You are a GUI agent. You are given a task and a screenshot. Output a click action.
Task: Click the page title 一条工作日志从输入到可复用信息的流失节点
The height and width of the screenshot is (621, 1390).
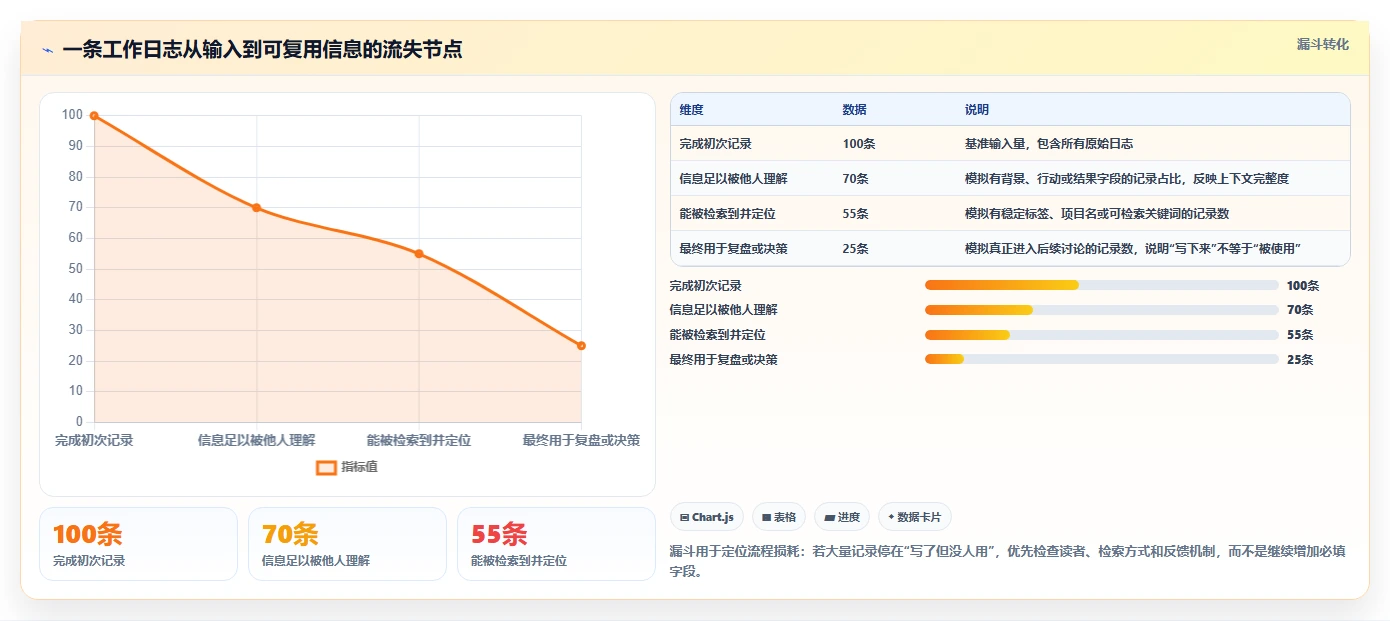coord(262,50)
